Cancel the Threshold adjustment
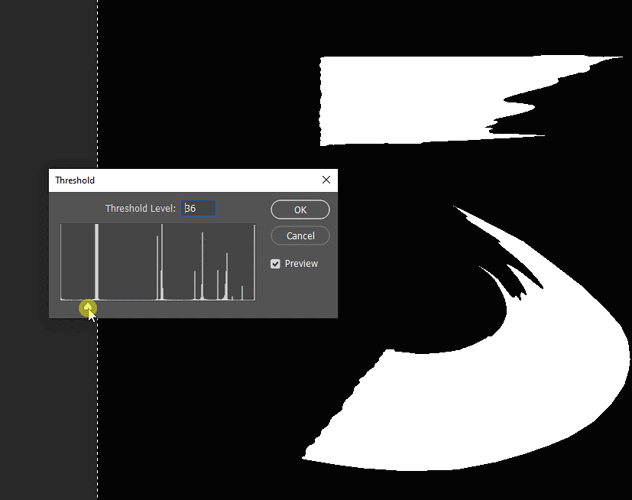Image resolution: width=632 pixels, height=500 pixels. [x=300, y=236]
